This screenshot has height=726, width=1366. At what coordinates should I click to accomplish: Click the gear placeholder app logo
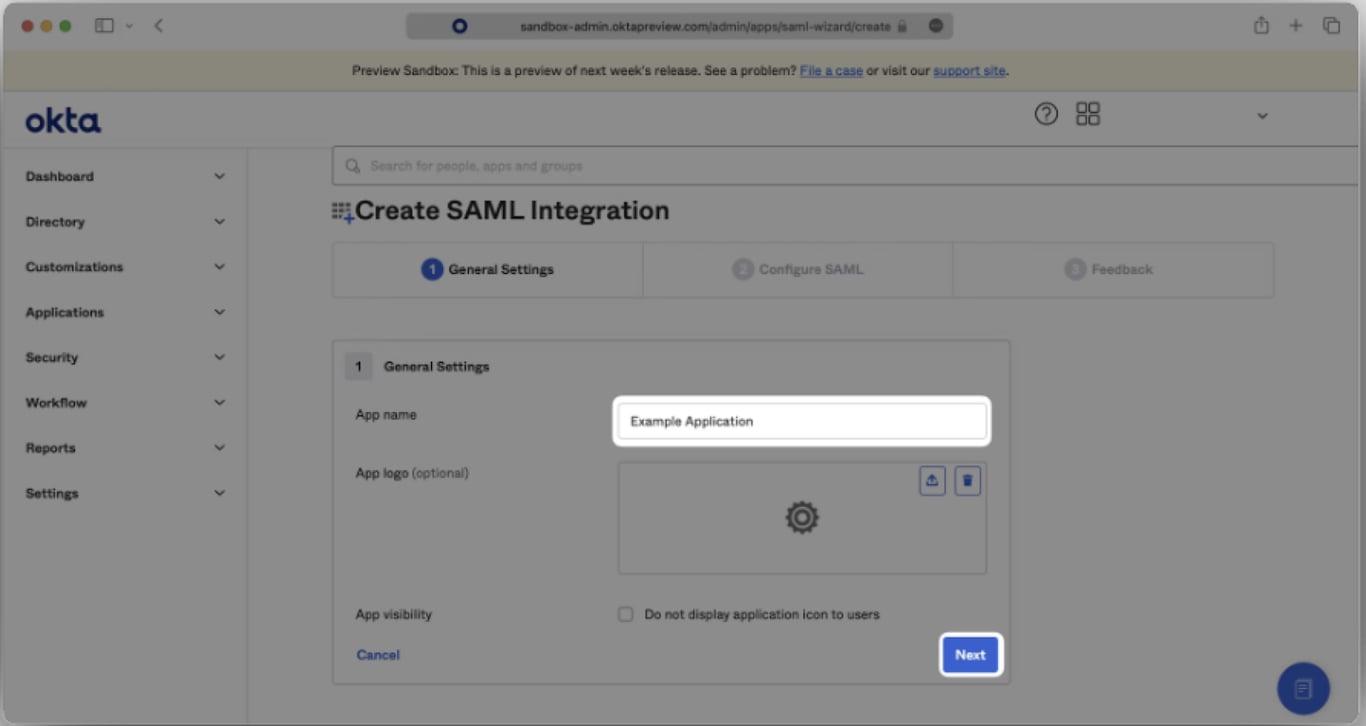coord(802,517)
